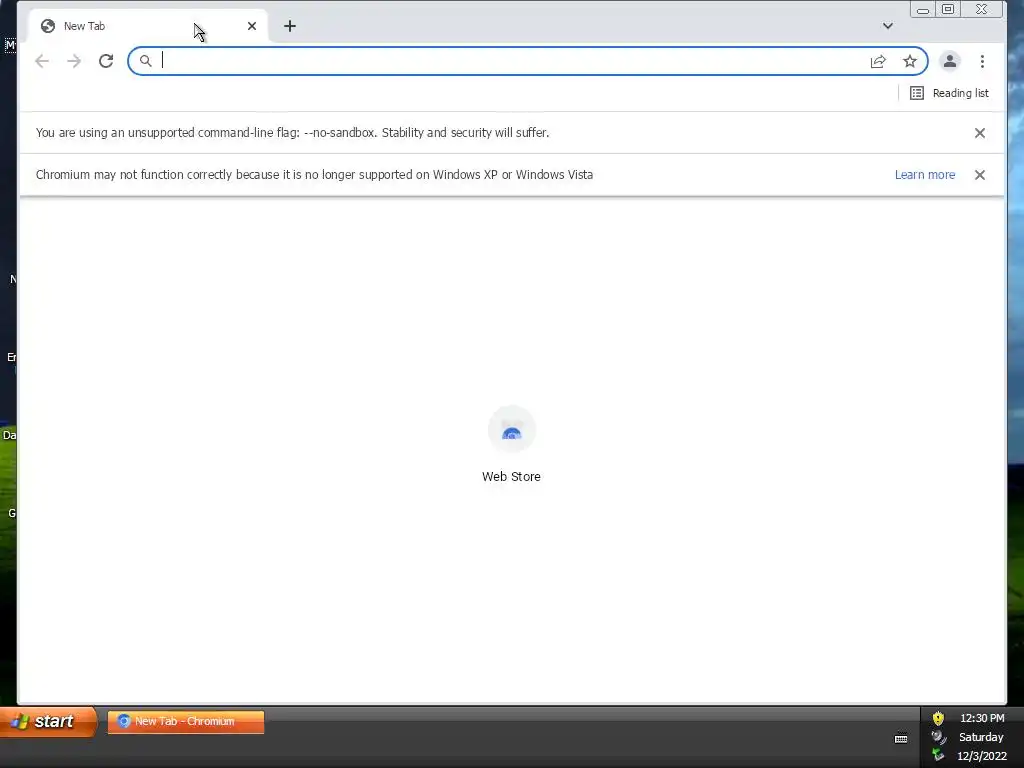The width and height of the screenshot is (1024, 768).
Task: Select the New Tab tab
Action: coord(149,26)
